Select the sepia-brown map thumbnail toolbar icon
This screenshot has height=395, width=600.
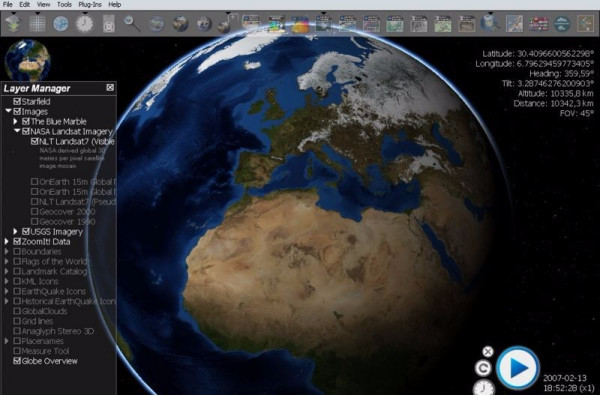pos(466,24)
